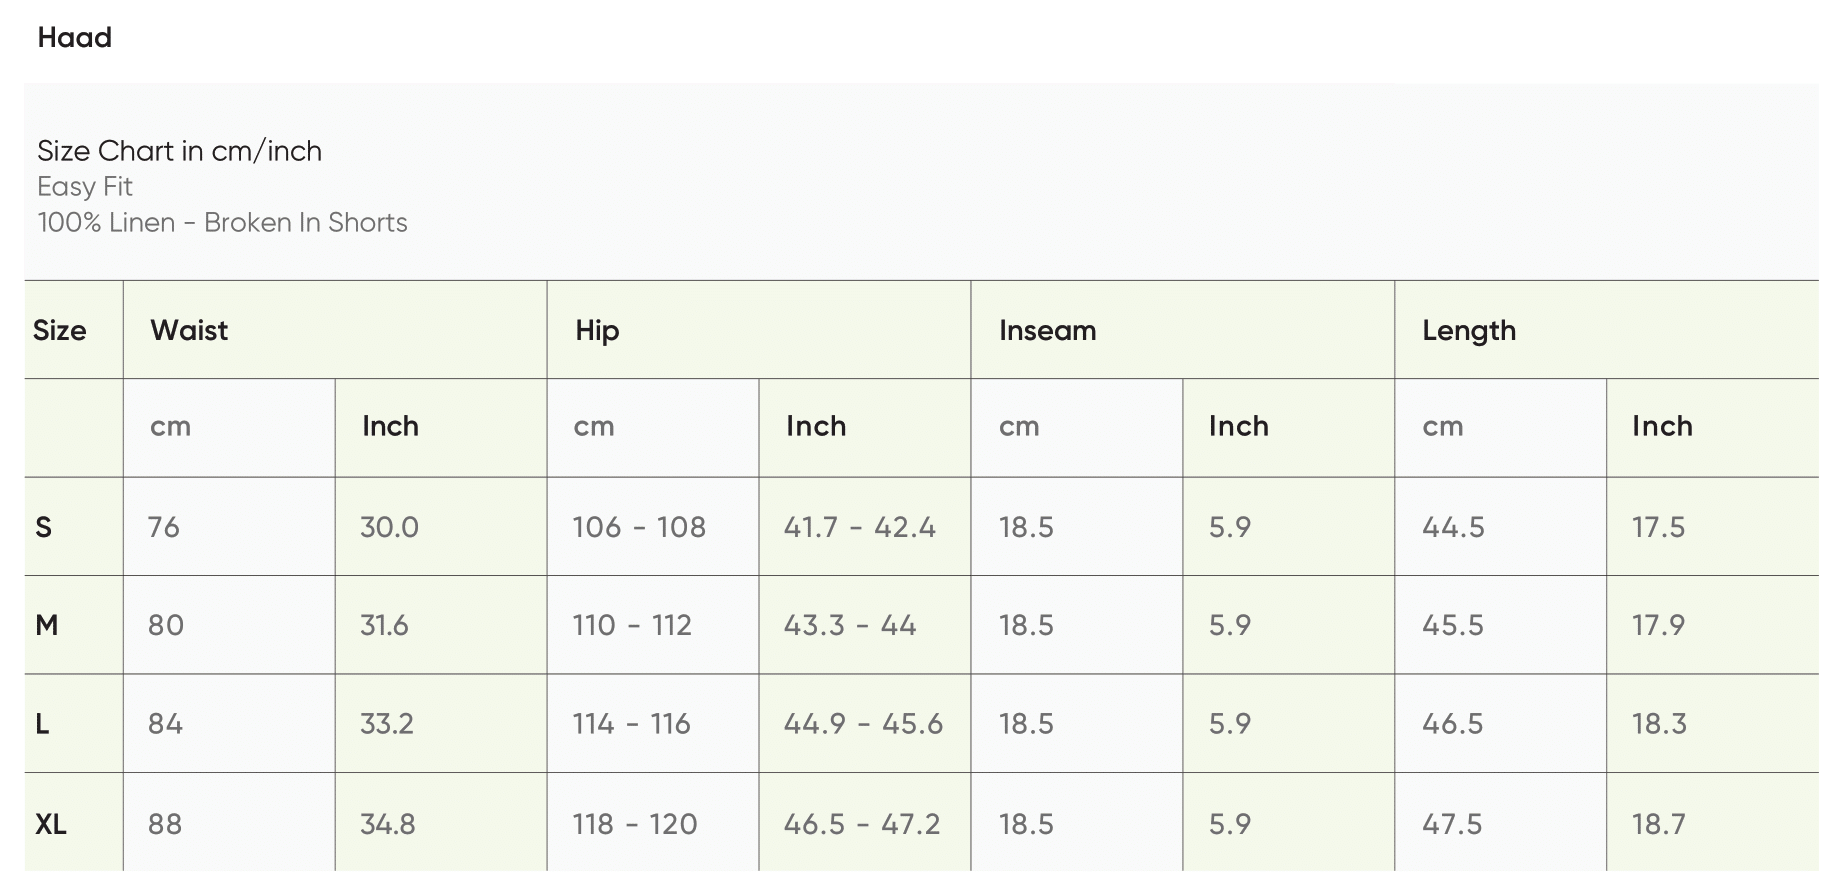Viewport: 1844px width, 894px height.
Task: Select the Hip column header
Action: click(x=597, y=331)
